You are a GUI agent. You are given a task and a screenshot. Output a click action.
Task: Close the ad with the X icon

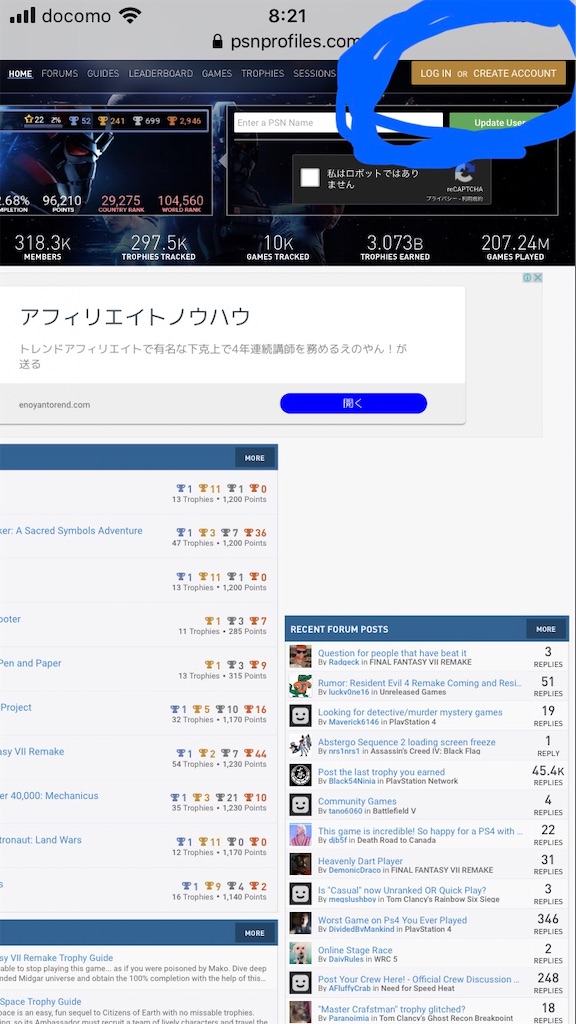click(537, 278)
